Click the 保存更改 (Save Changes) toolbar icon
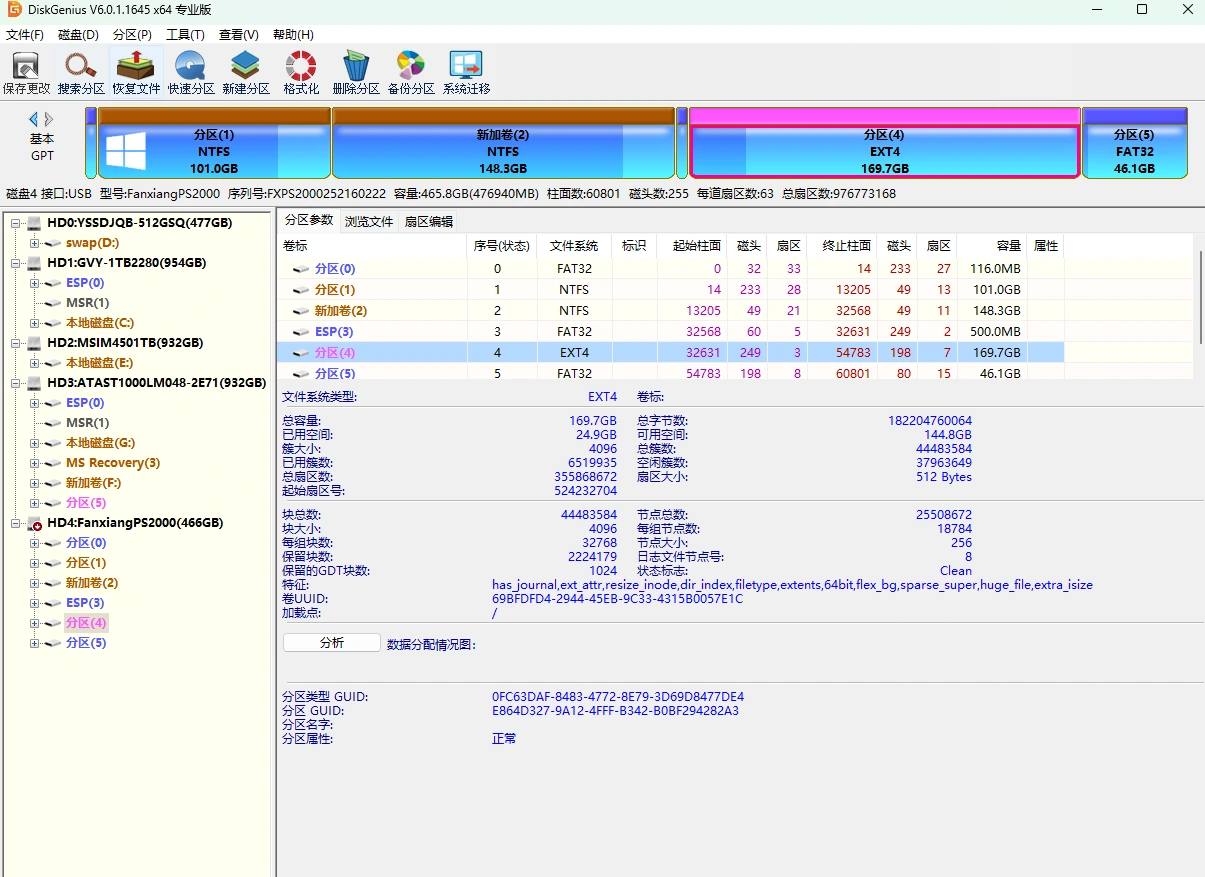This screenshot has width=1205, height=877. tap(26, 70)
